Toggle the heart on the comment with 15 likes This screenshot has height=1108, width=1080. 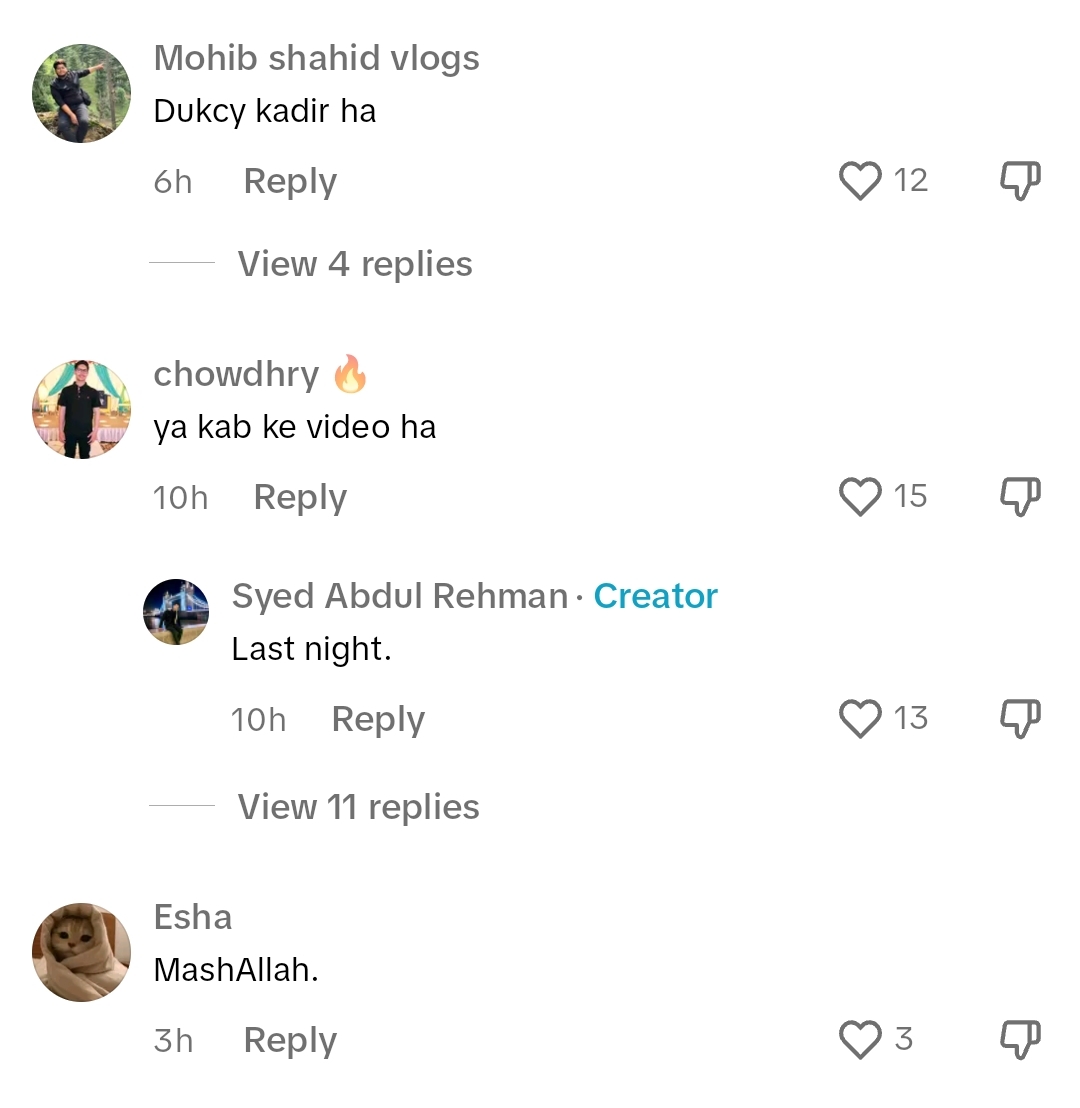click(858, 497)
